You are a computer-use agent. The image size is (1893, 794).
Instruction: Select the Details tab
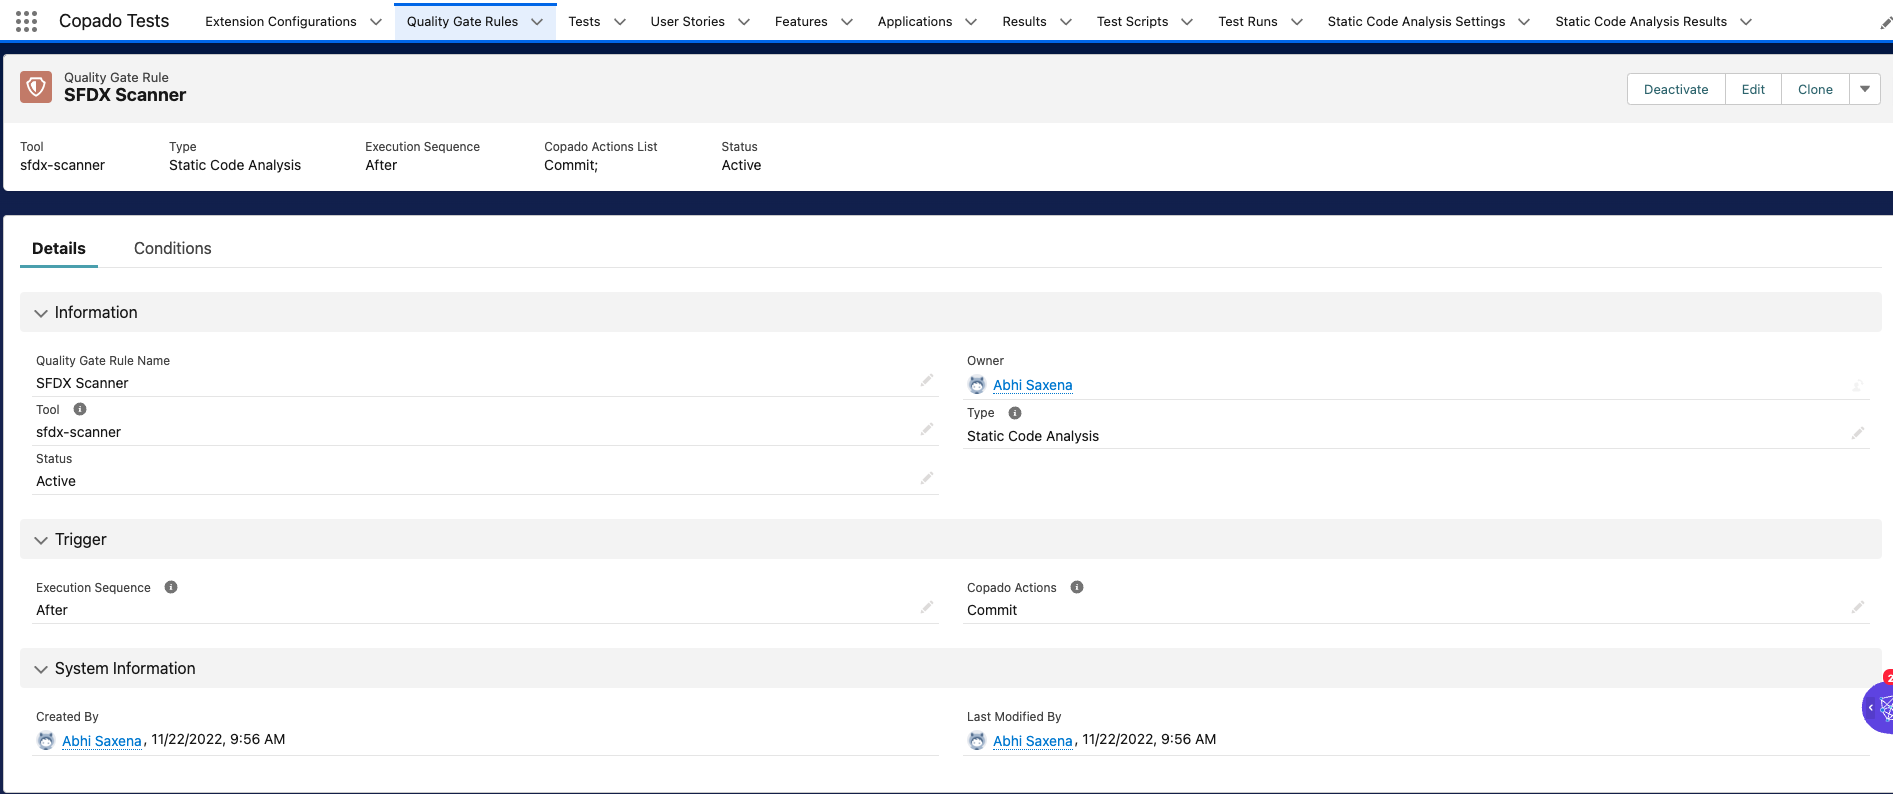[x=59, y=248]
